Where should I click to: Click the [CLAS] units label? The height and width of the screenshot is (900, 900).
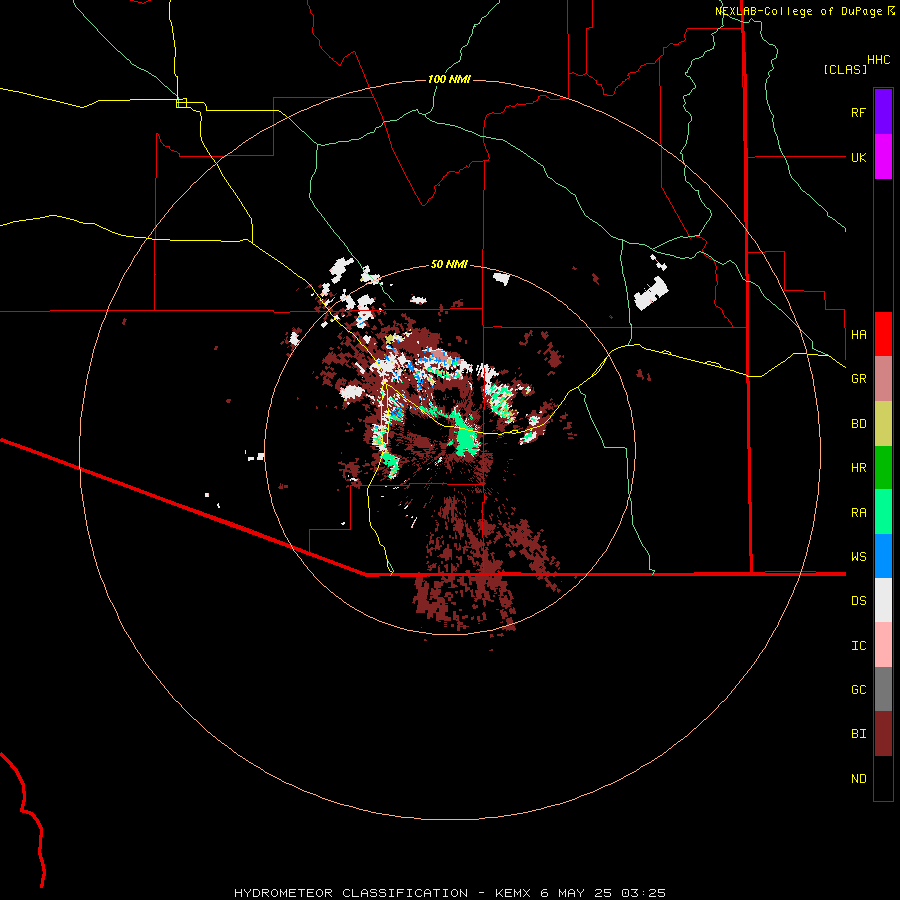coord(845,69)
